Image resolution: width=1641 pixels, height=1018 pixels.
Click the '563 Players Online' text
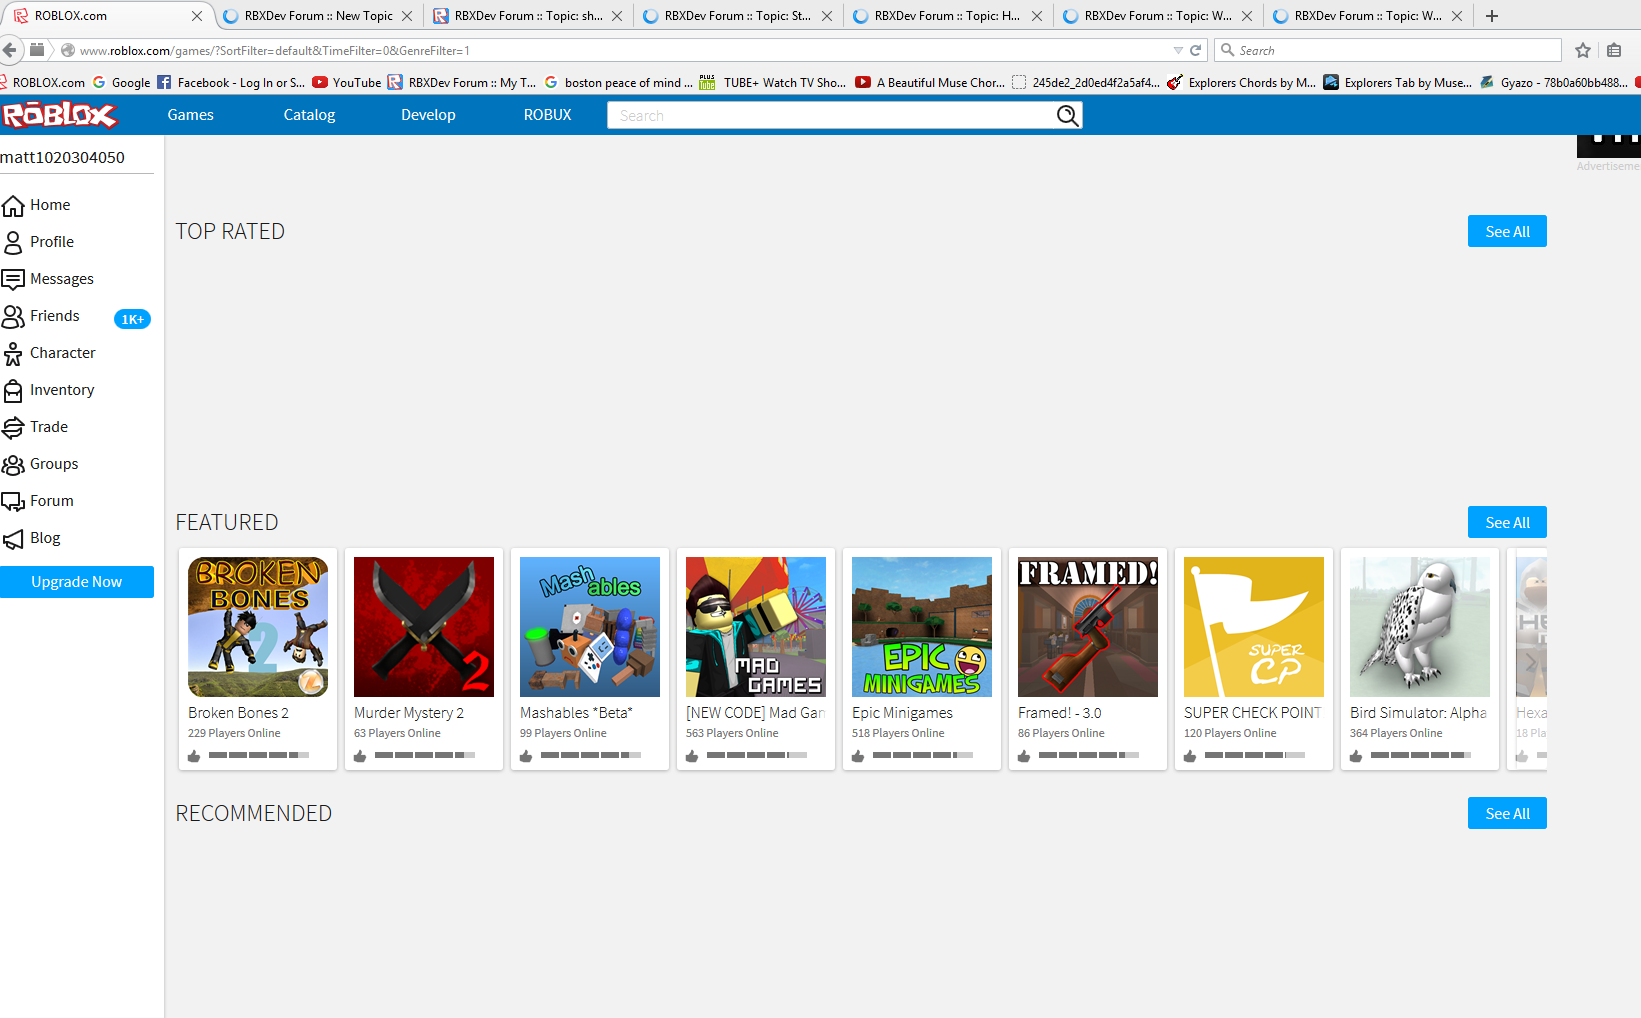tap(732, 733)
